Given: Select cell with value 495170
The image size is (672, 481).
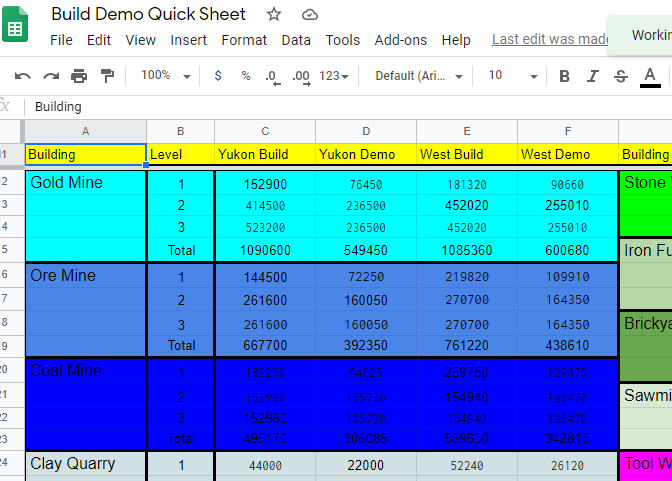Looking at the screenshot, I should tap(265, 439).
